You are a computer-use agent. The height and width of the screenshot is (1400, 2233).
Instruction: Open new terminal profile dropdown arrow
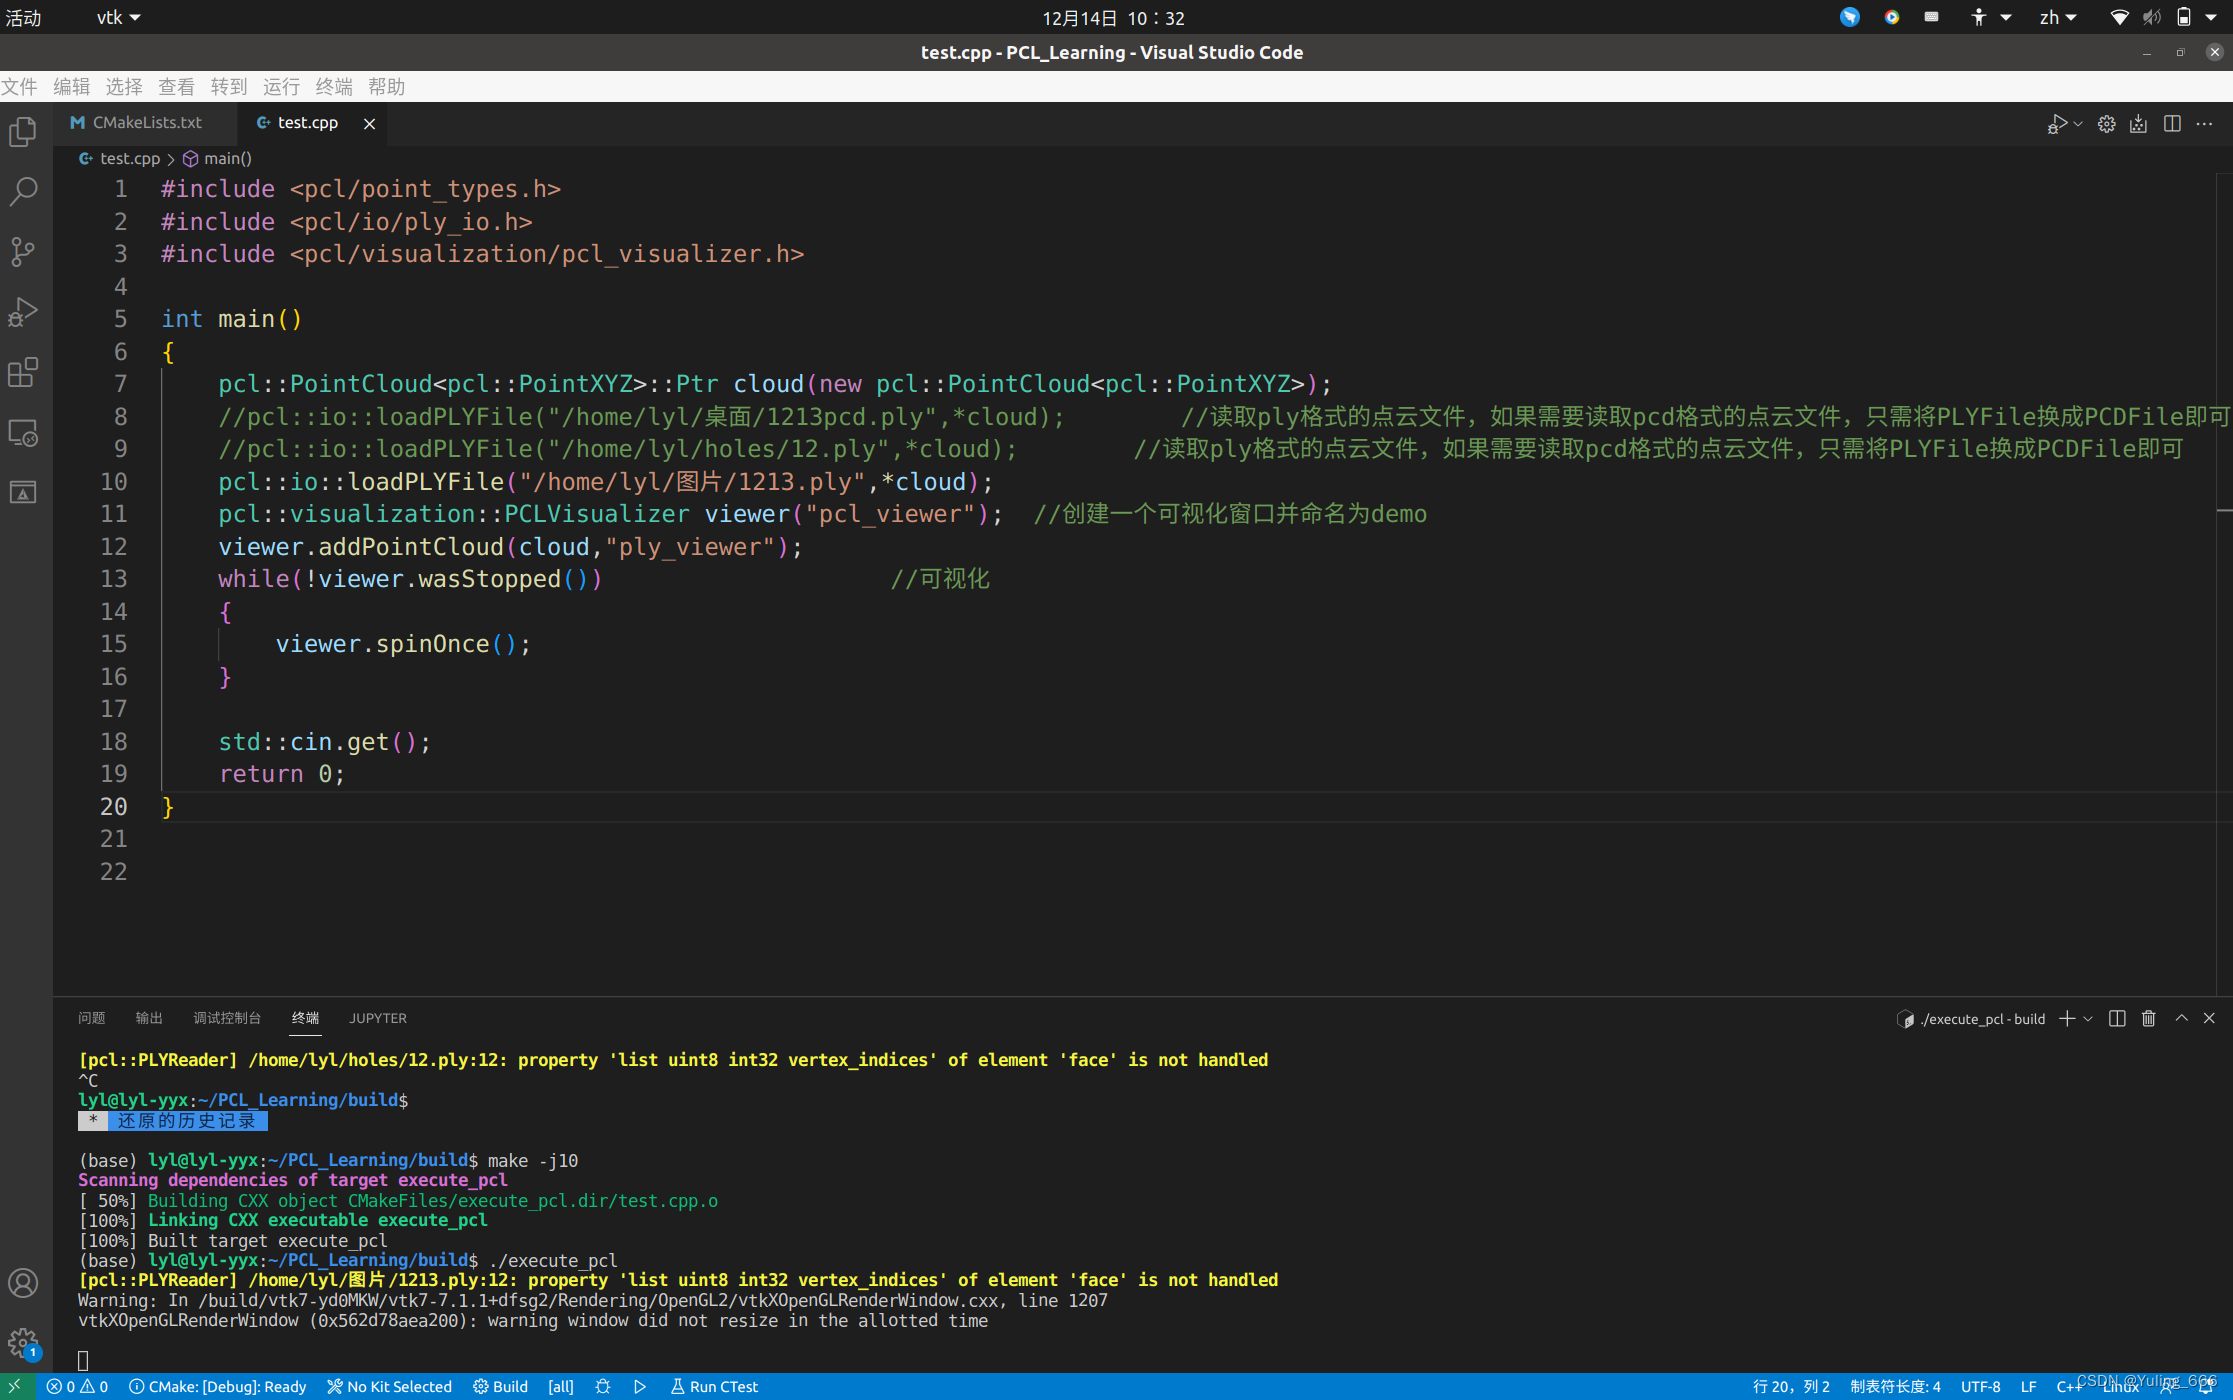point(2088,1018)
